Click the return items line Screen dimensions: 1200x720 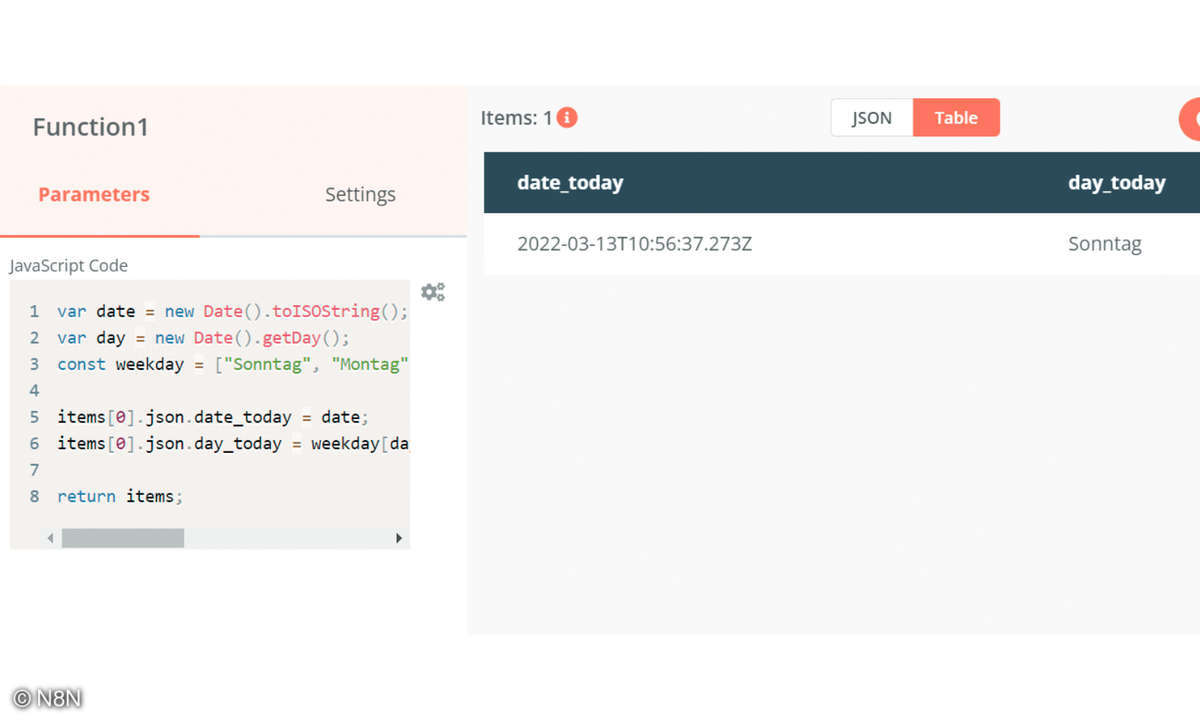(120, 496)
